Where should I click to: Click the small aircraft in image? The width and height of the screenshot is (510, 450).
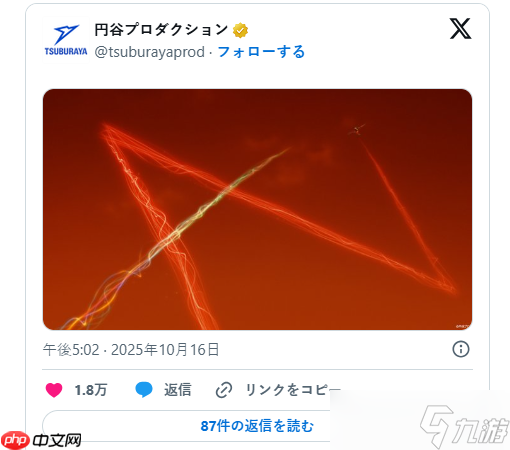coord(357,130)
